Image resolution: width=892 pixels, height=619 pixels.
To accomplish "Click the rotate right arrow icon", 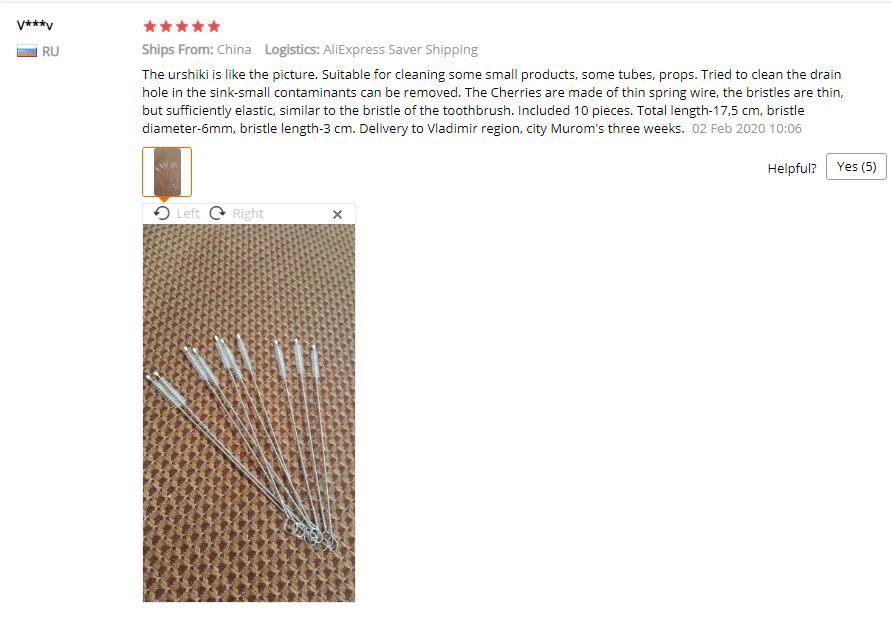I will 217,213.
